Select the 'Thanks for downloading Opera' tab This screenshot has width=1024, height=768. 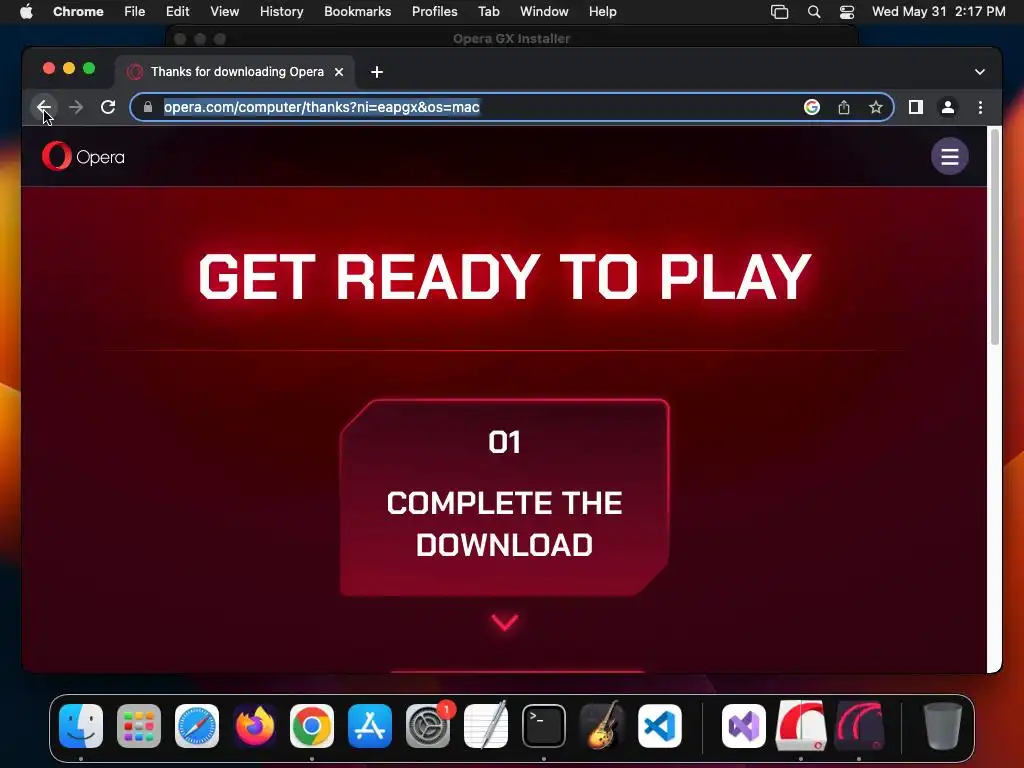tap(236, 72)
